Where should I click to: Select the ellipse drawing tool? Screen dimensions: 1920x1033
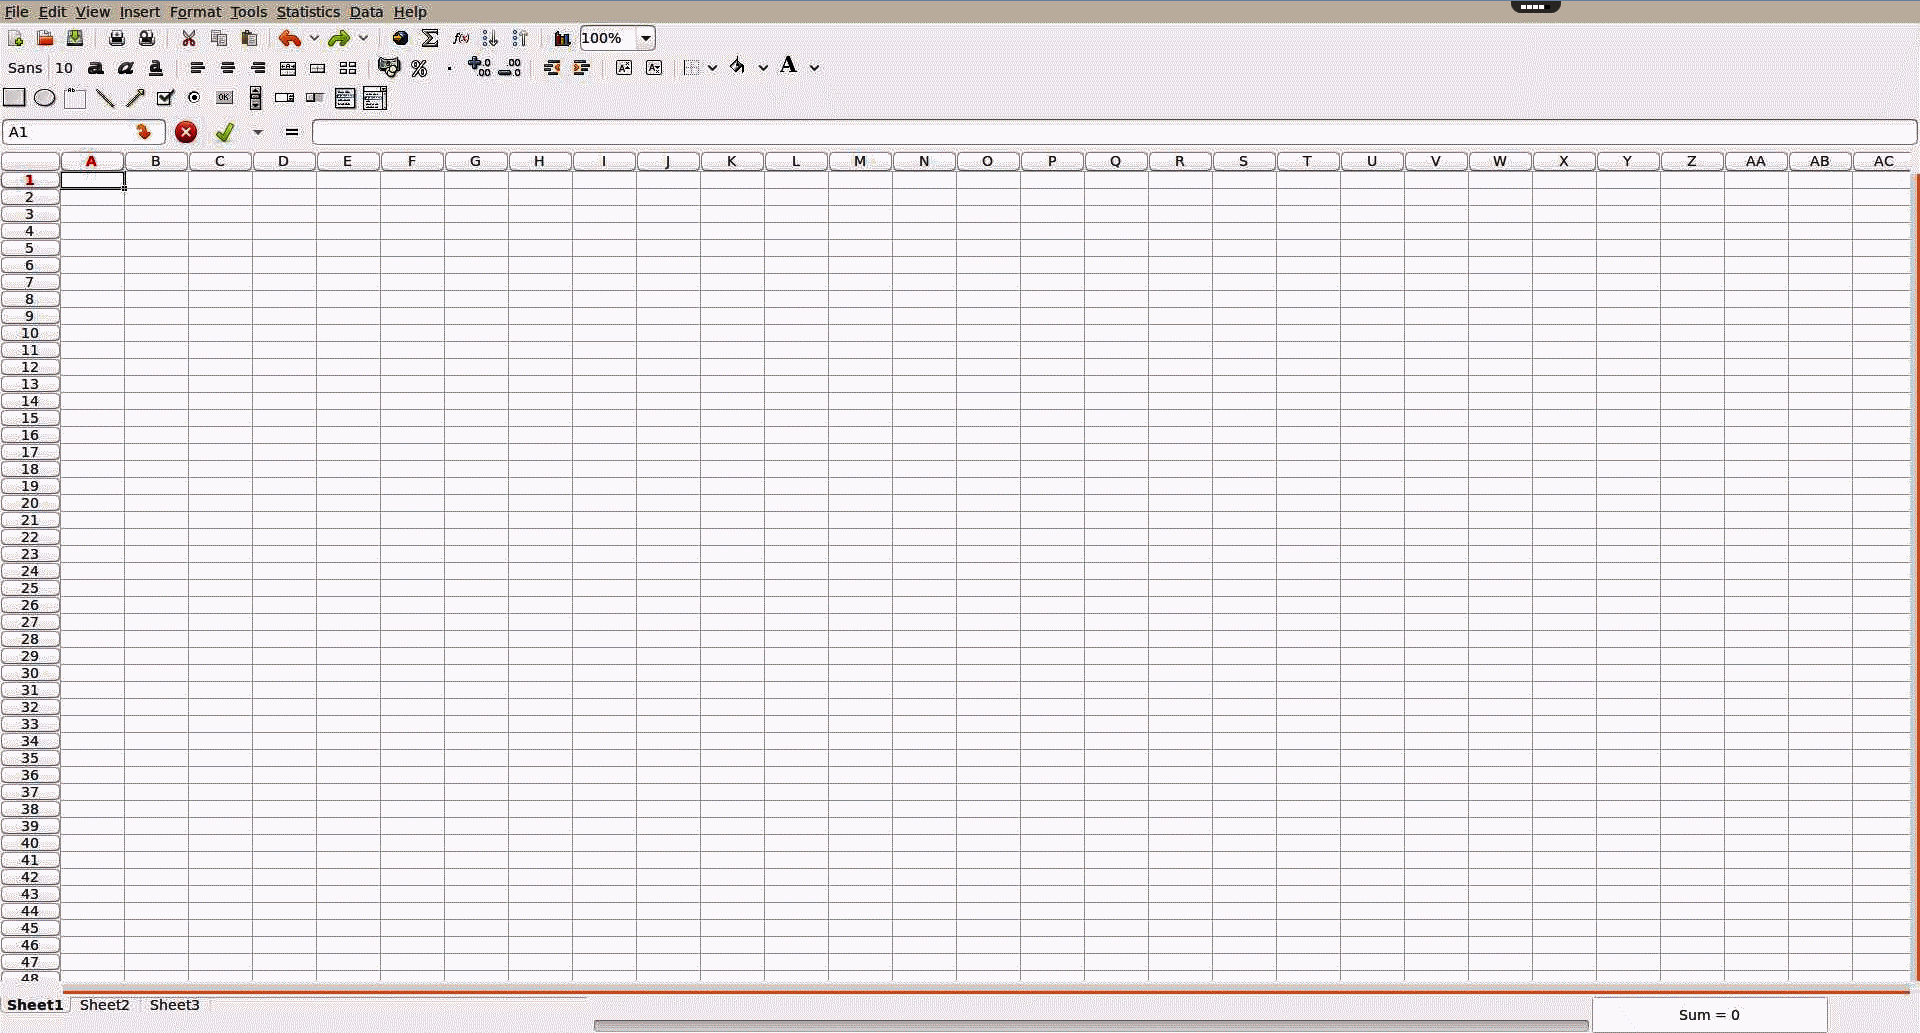(45, 97)
